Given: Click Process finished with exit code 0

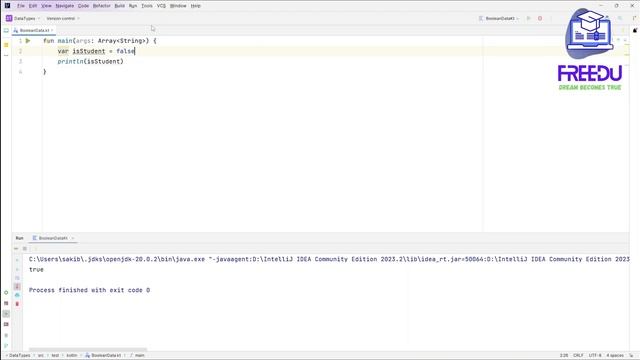Looking at the screenshot, I should click(x=89, y=290).
